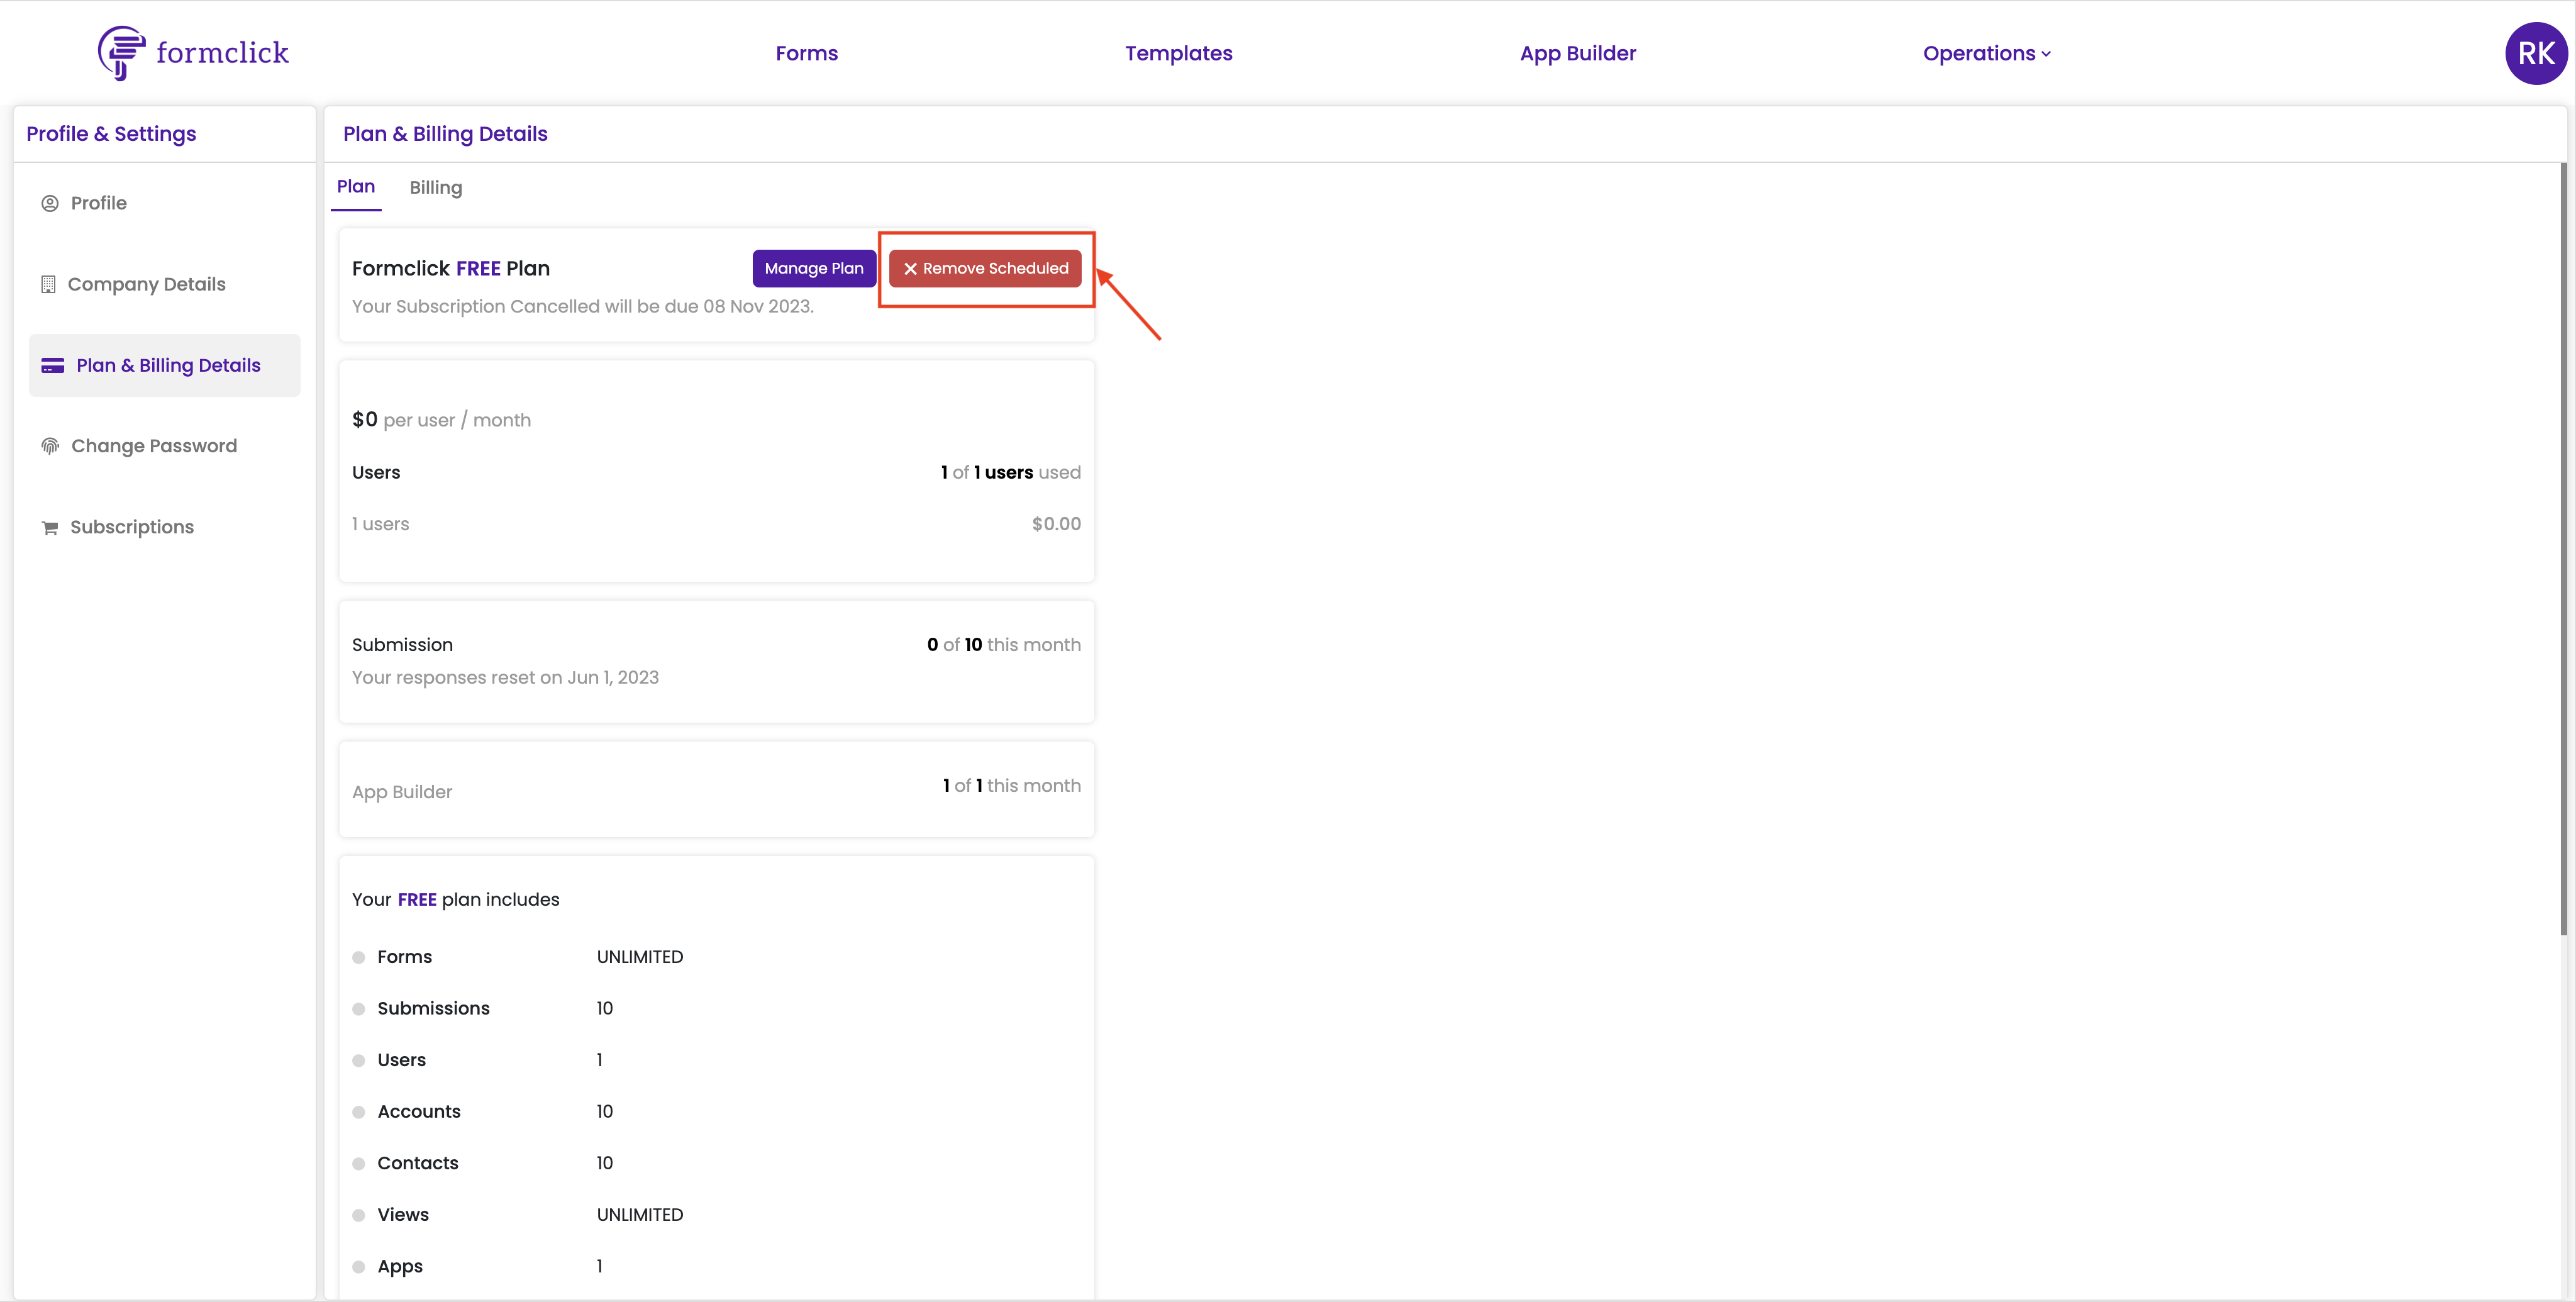The height and width of the screenshot is (1302, 2576).
Task: Click the $0 per user / month price
Action: pos(441,420)
